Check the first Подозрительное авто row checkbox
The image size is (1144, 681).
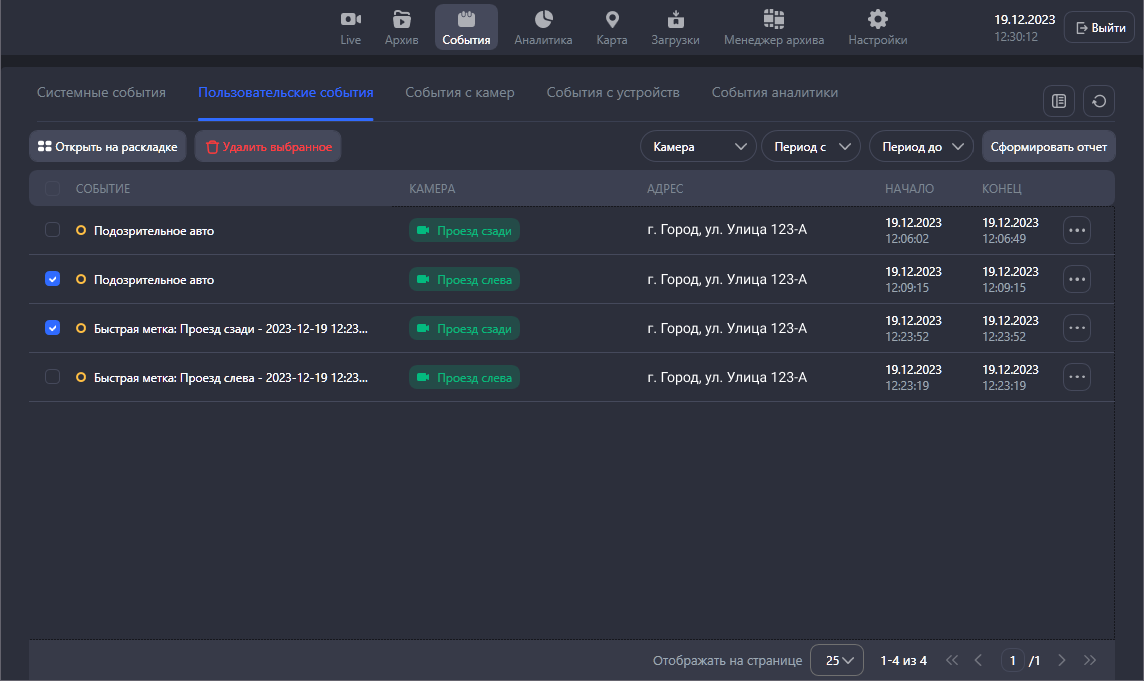pos(53,230)
